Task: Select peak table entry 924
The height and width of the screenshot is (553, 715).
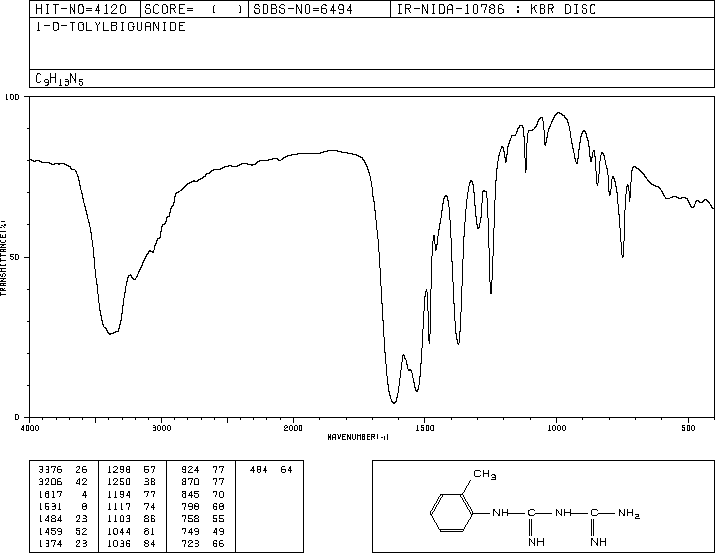Action: point(203,470)
